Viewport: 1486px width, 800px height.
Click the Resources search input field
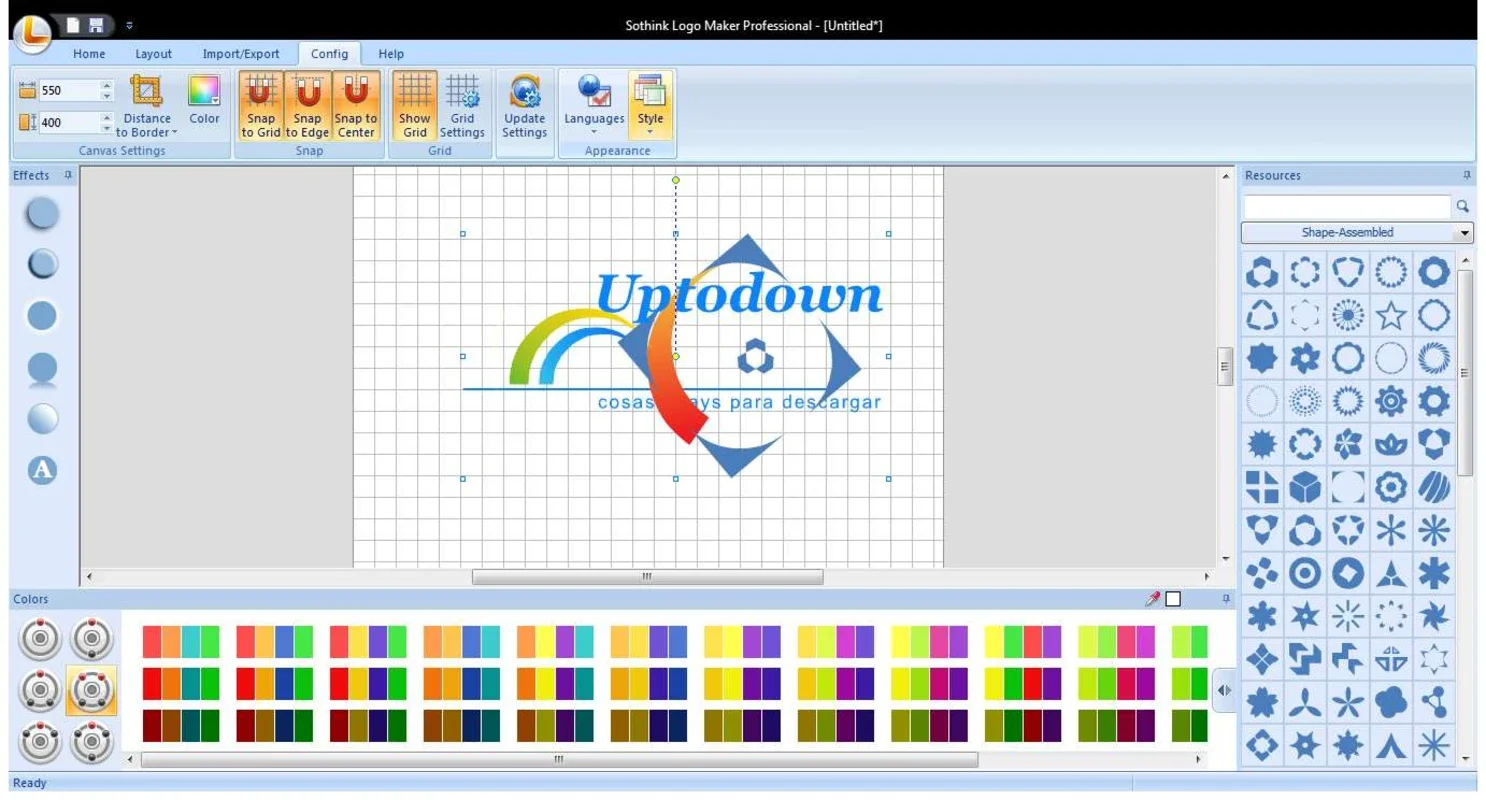[1346, 206]
